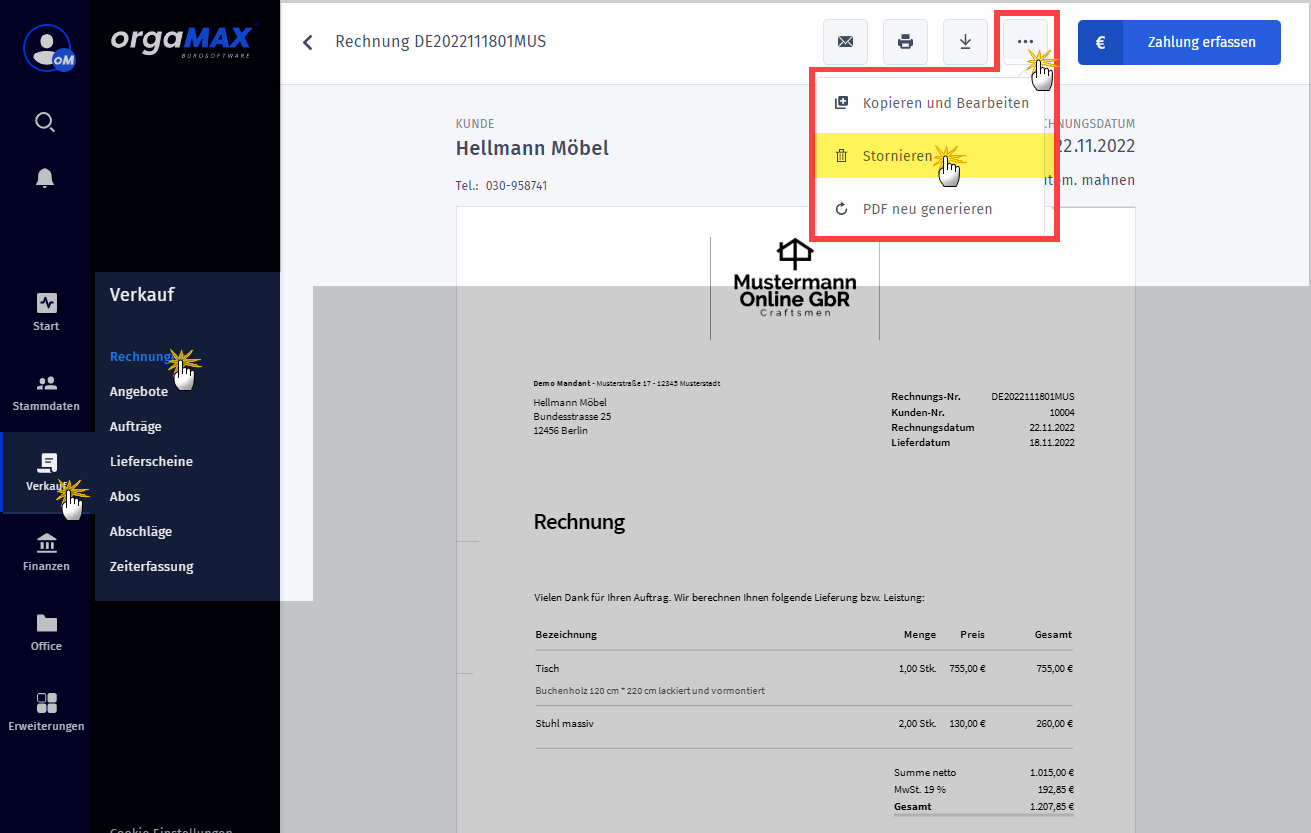Open the Finanzen section
Screen dimensions: 1311x833
(46, 552)
